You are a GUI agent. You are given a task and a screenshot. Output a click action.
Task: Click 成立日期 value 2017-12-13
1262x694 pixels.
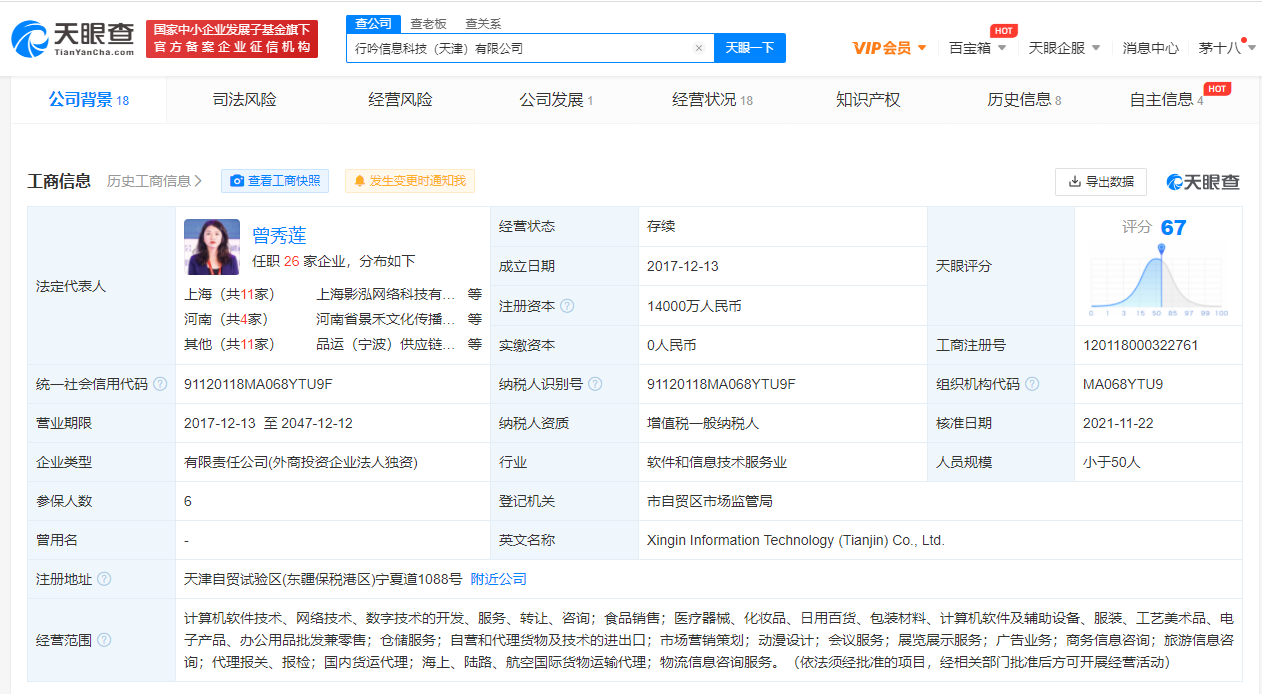[x=683, y=266]
